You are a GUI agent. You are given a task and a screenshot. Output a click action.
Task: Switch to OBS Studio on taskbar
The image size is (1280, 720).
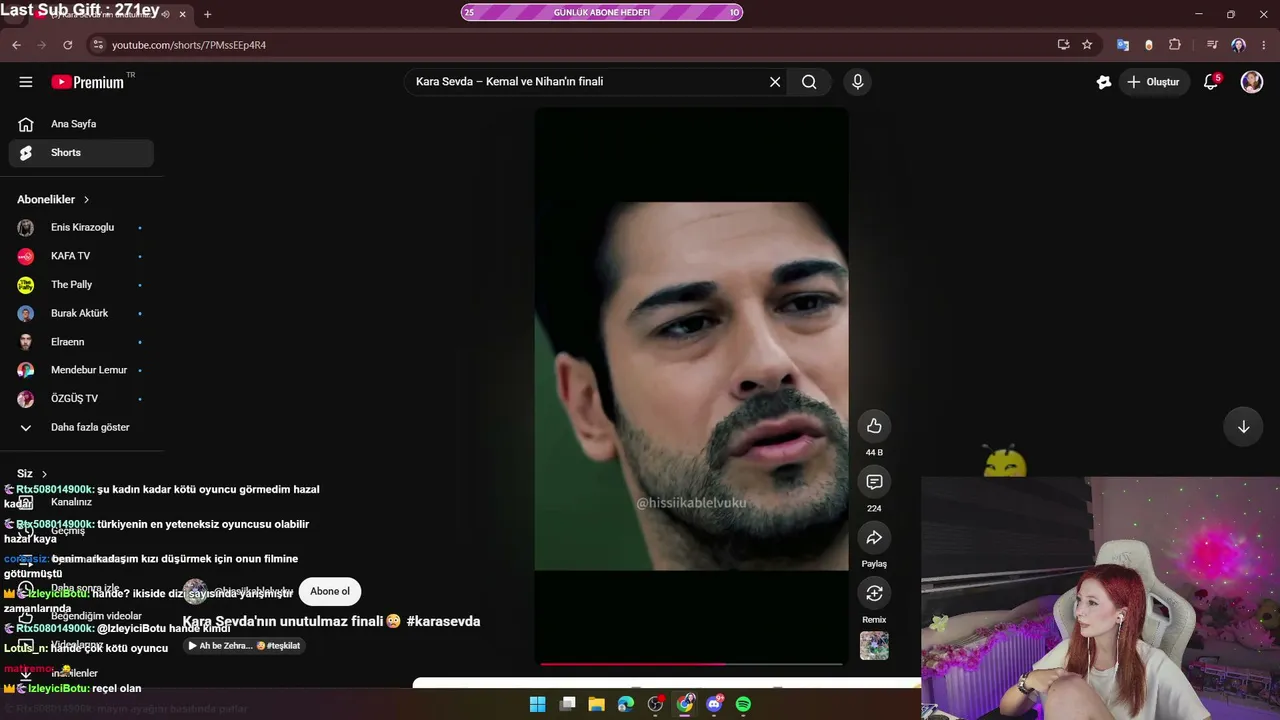pos(656,704)
